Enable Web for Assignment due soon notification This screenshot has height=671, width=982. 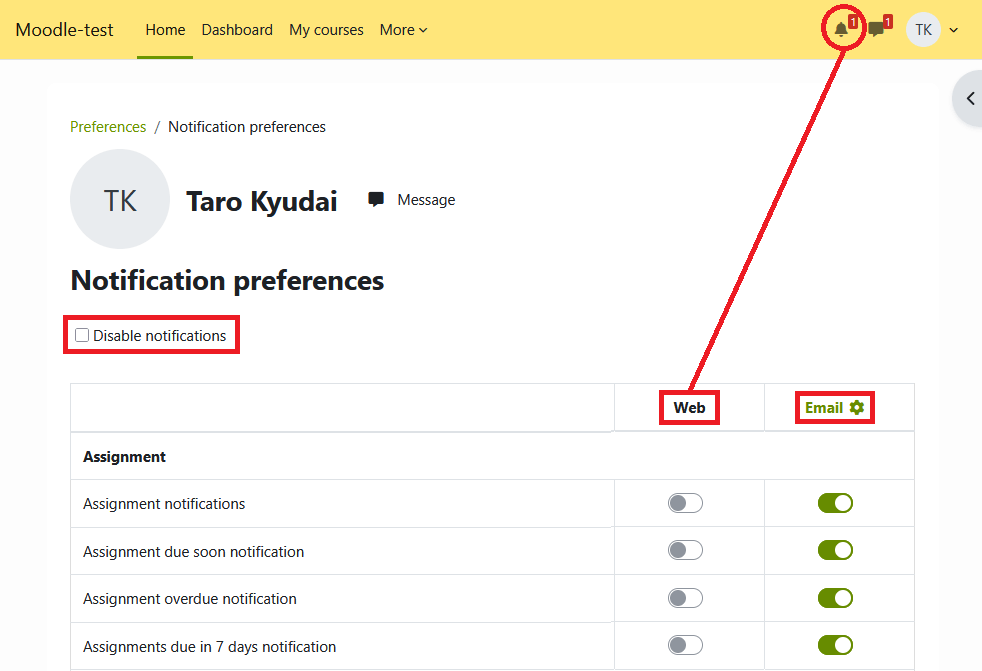pos(685,551)
